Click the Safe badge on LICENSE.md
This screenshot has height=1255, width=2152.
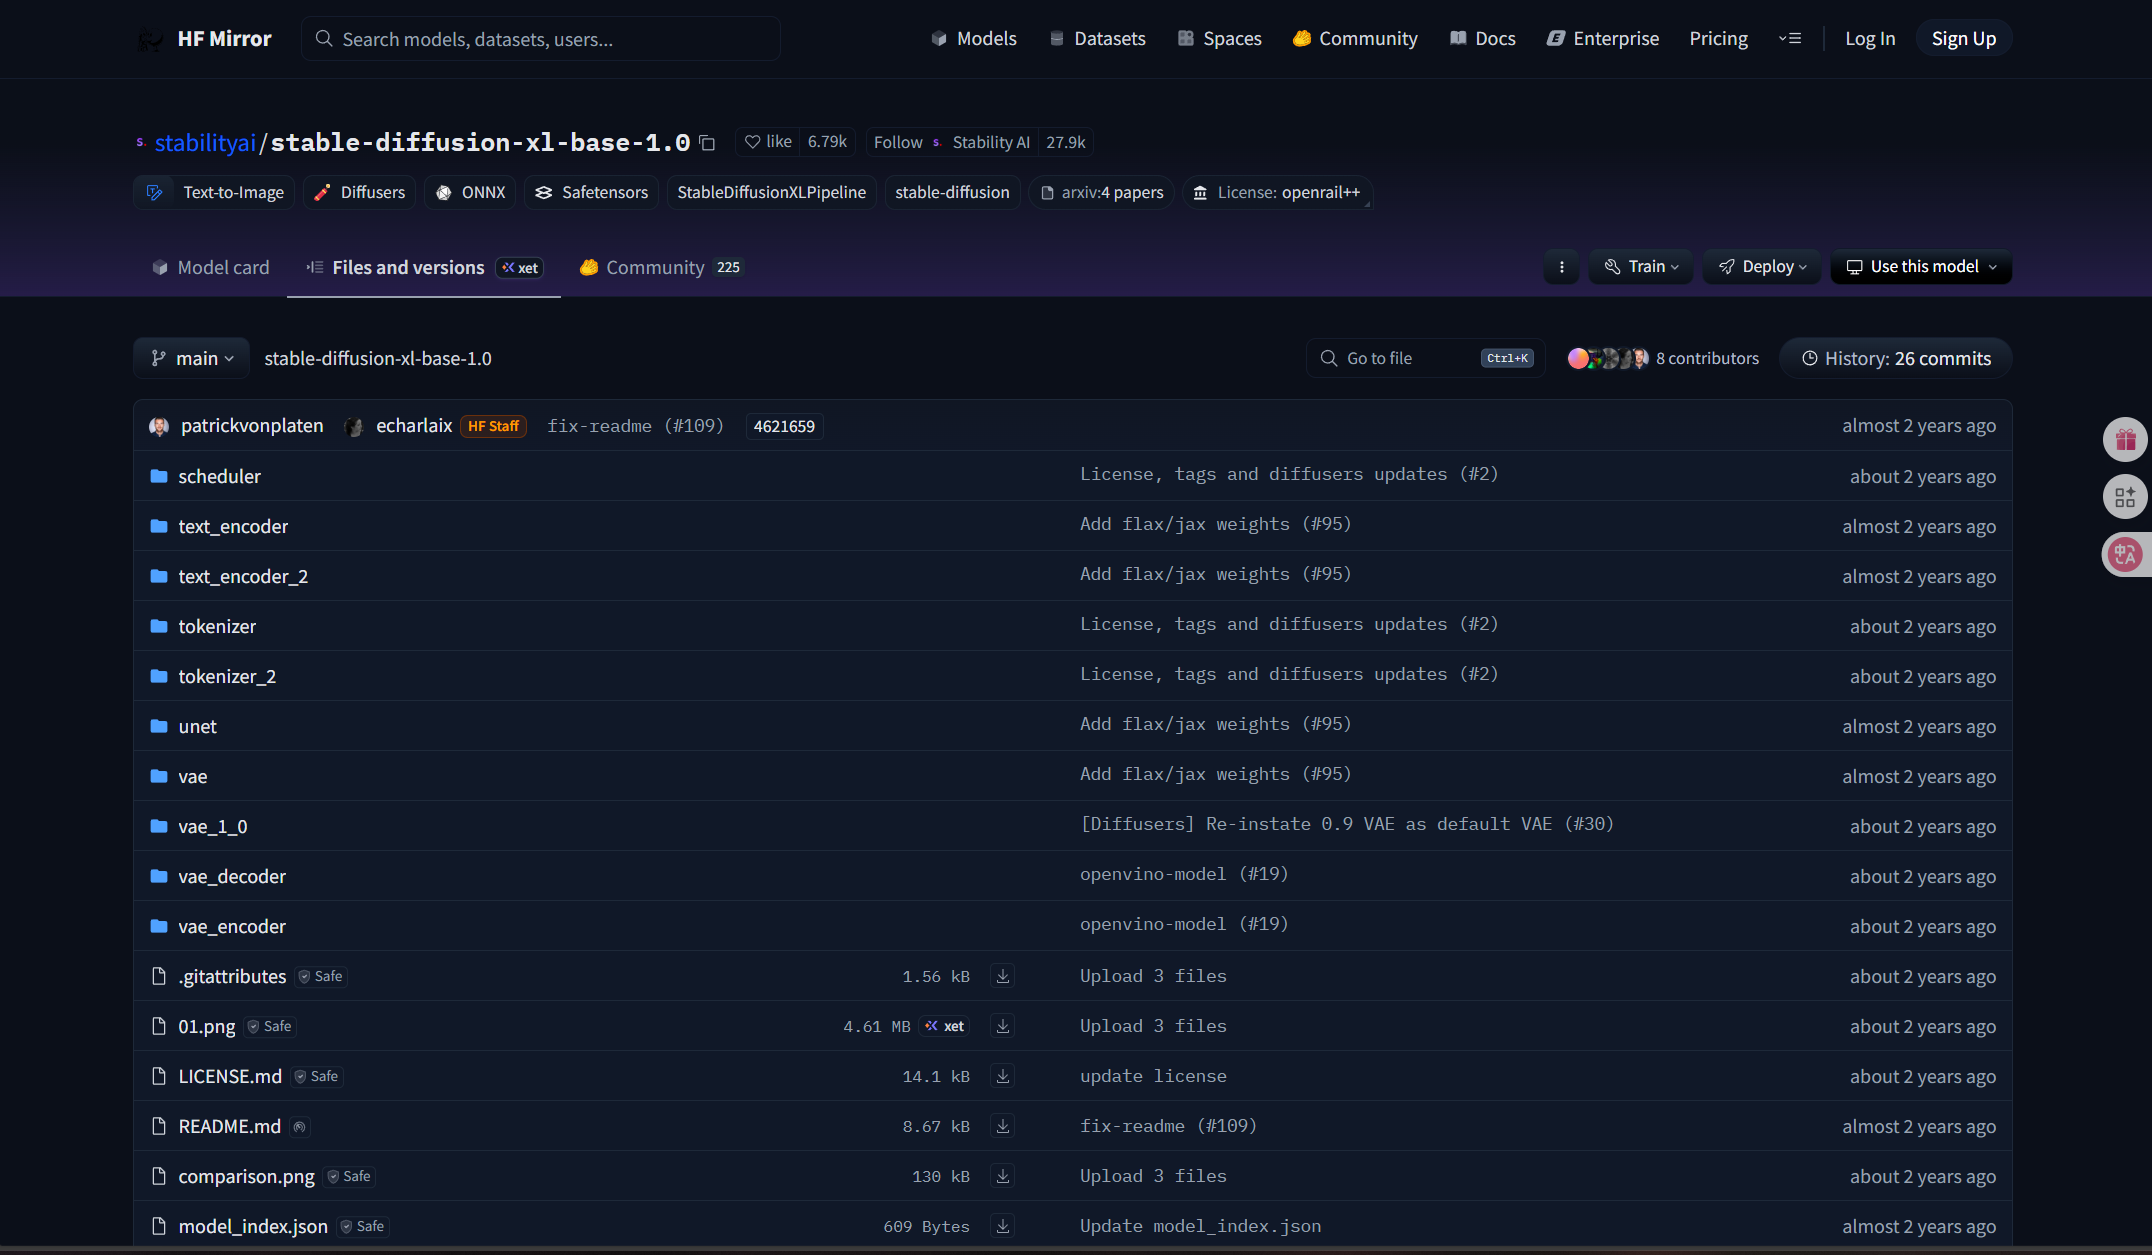[317, 1076]
